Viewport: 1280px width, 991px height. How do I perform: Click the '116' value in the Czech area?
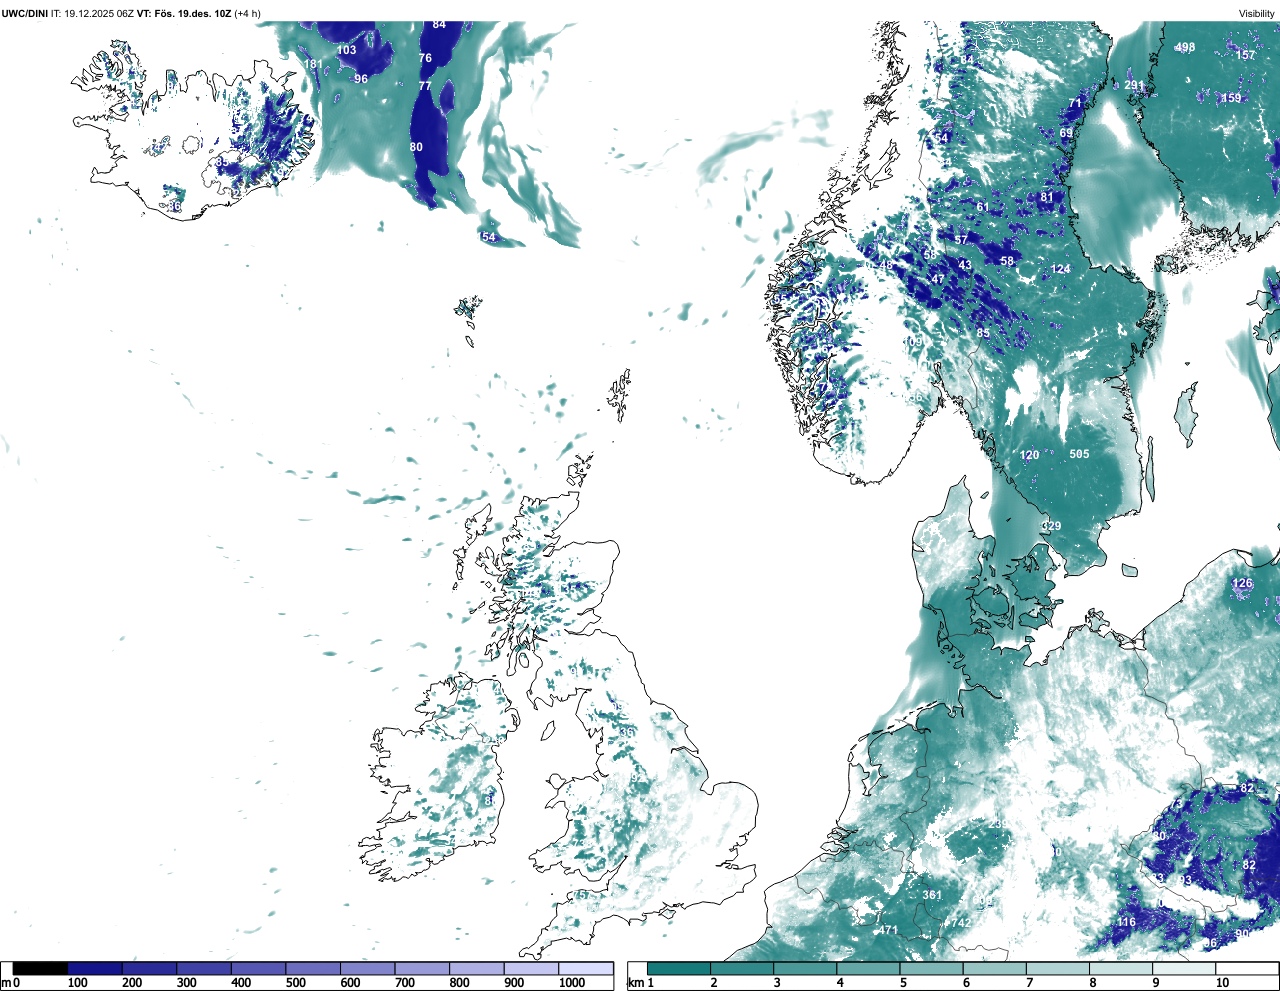tap(1126, 922)
